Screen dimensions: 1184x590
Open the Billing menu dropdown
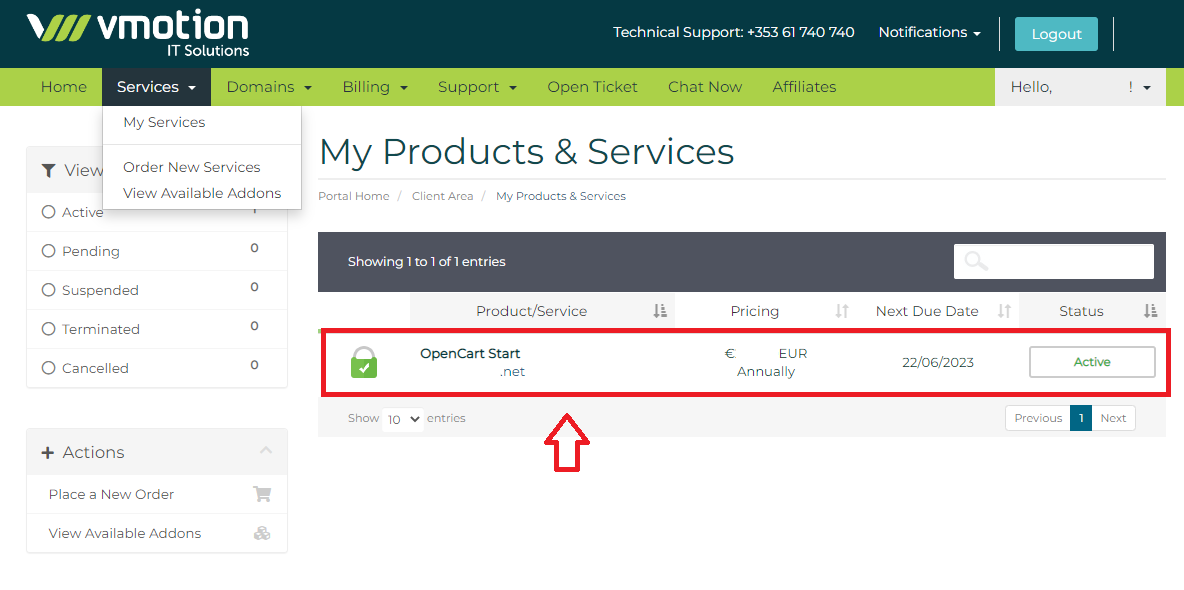tap(375, 87)
